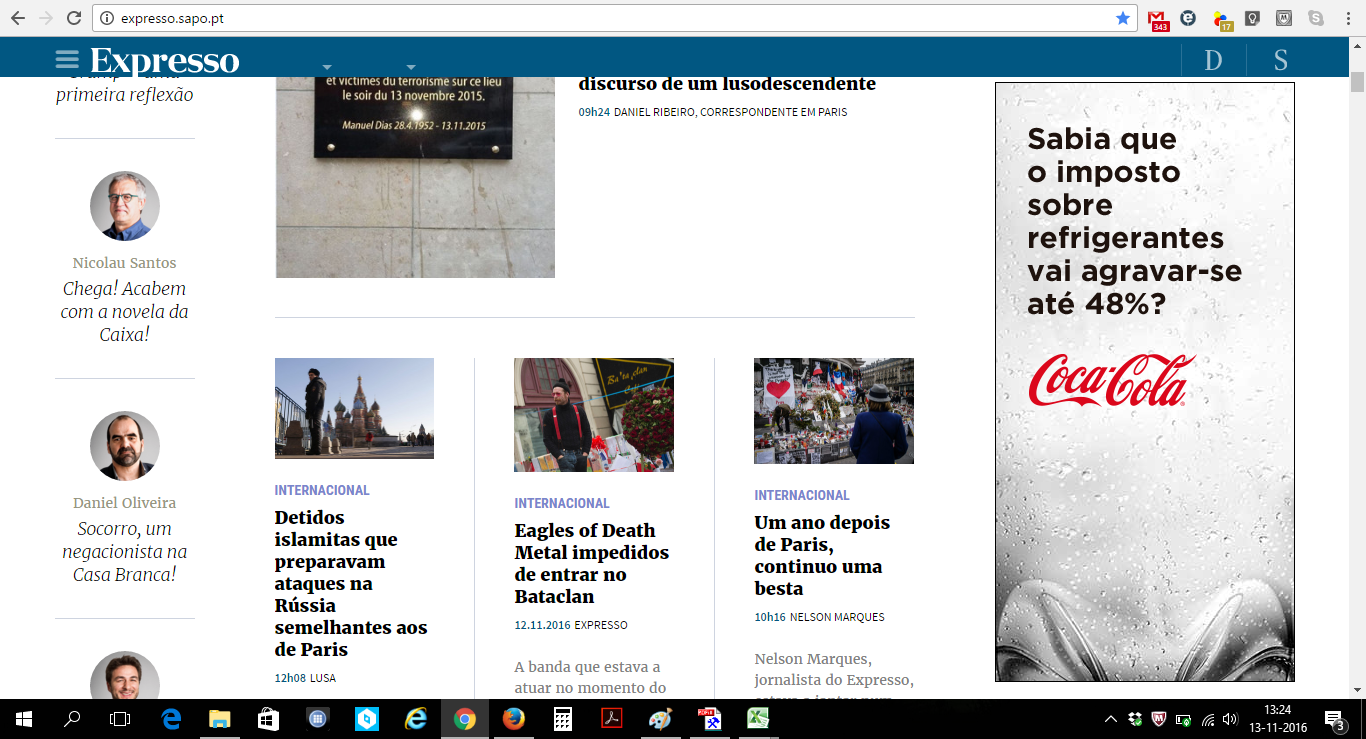This screenshot has height=739, width=1366.
Task: Open File Explorer from the taskbar
Action: point(219,719)
